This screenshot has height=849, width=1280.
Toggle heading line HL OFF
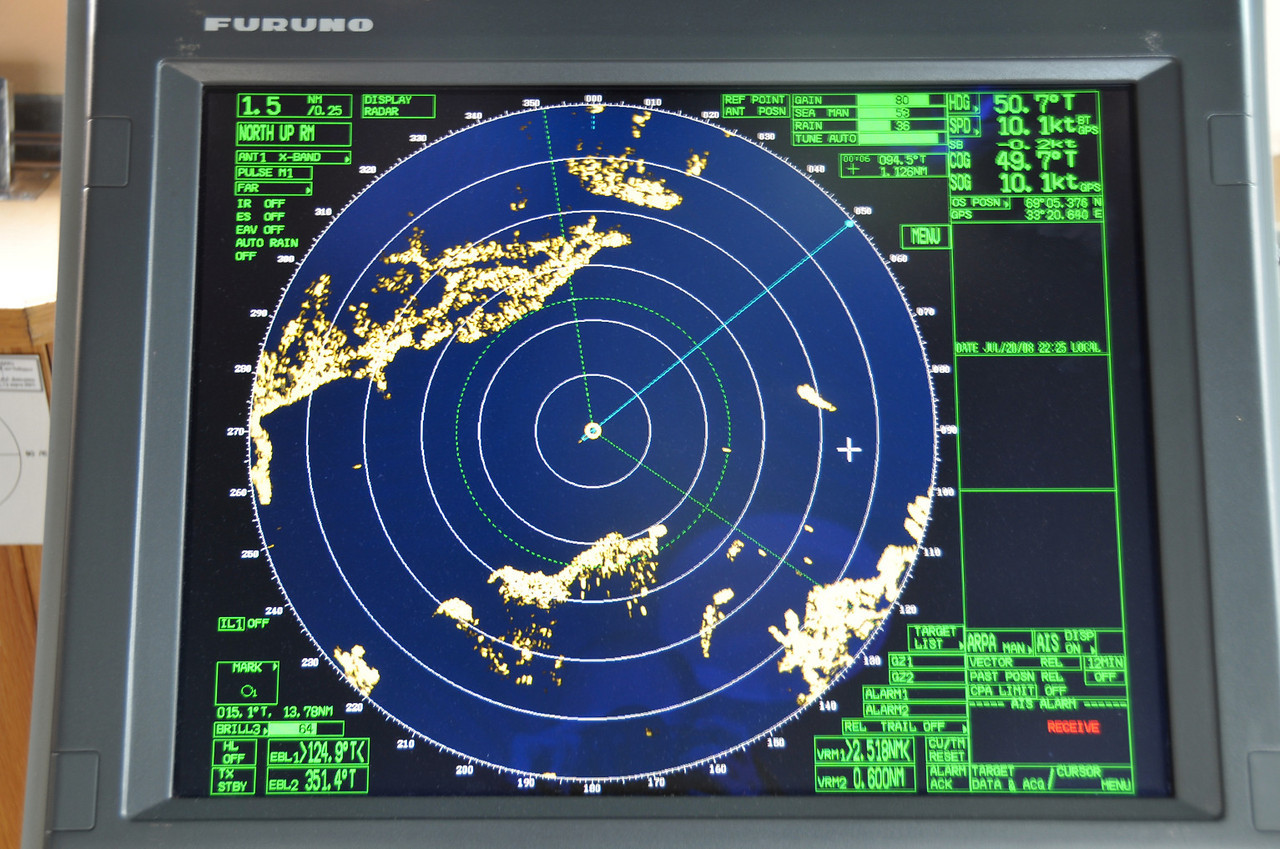232,752
